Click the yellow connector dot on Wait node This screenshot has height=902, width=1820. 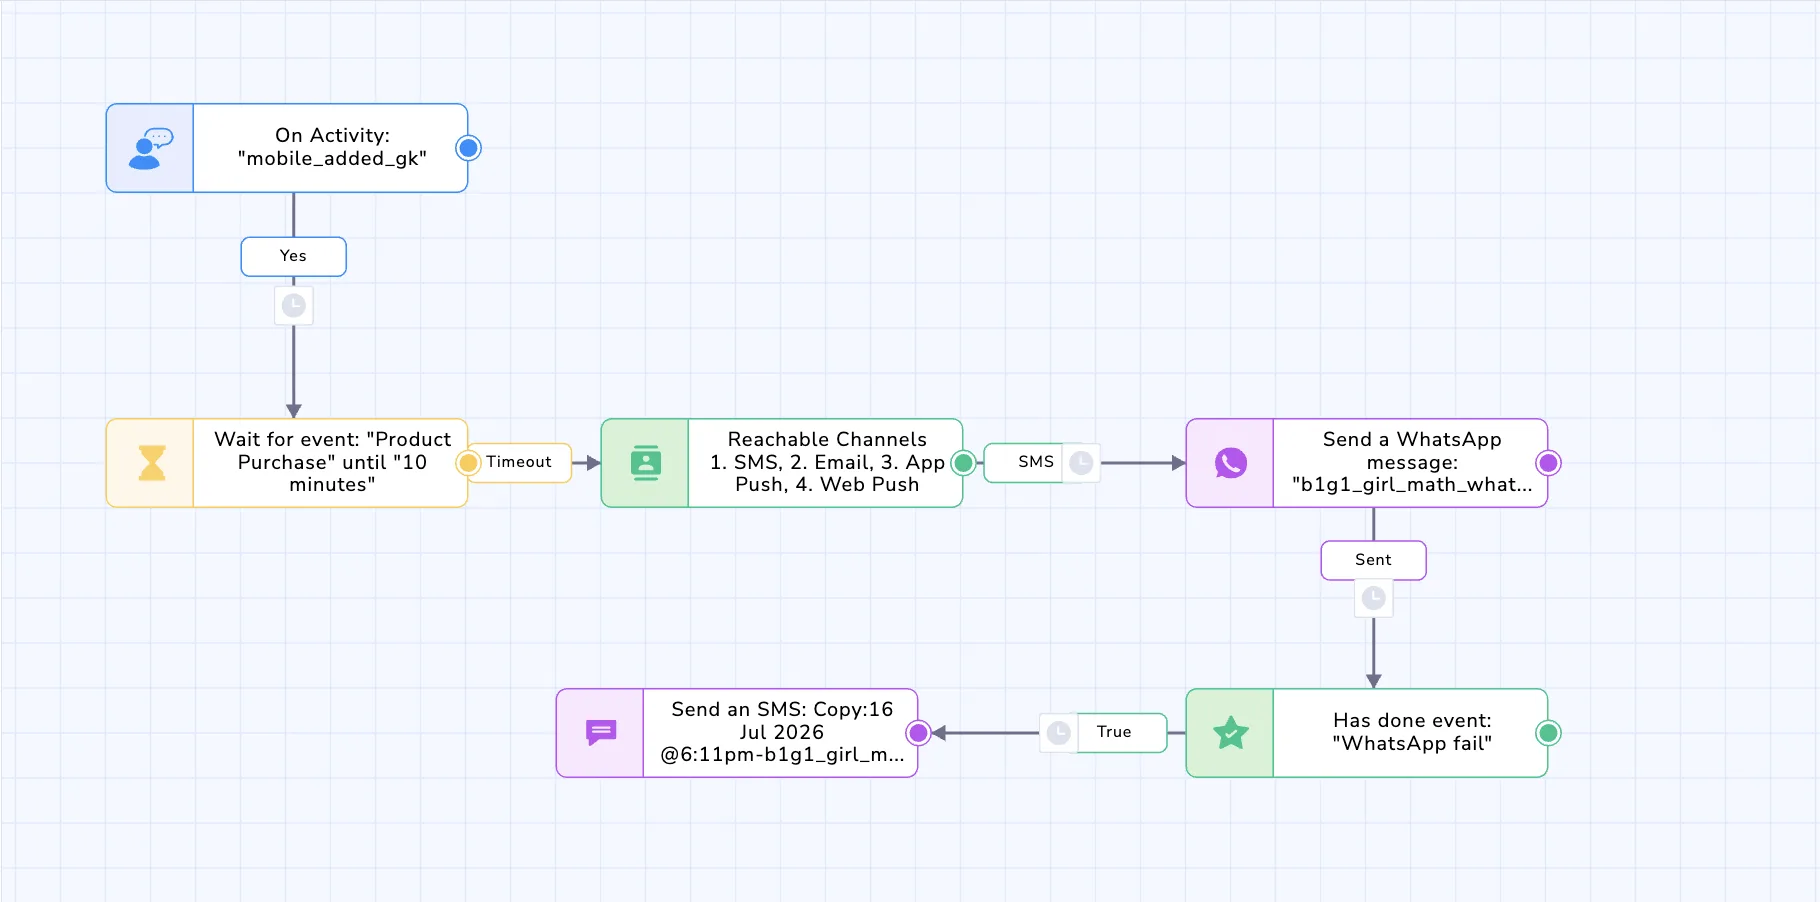[468, 463]
